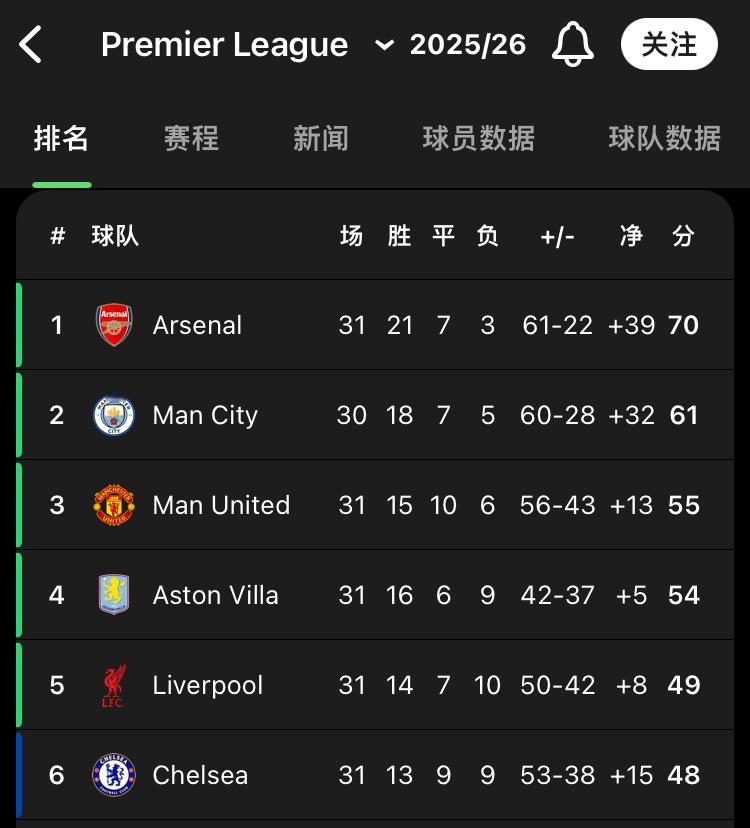750x828 pixels.
Task: Select the 排名 tab
Action: [x=62, y=138]
